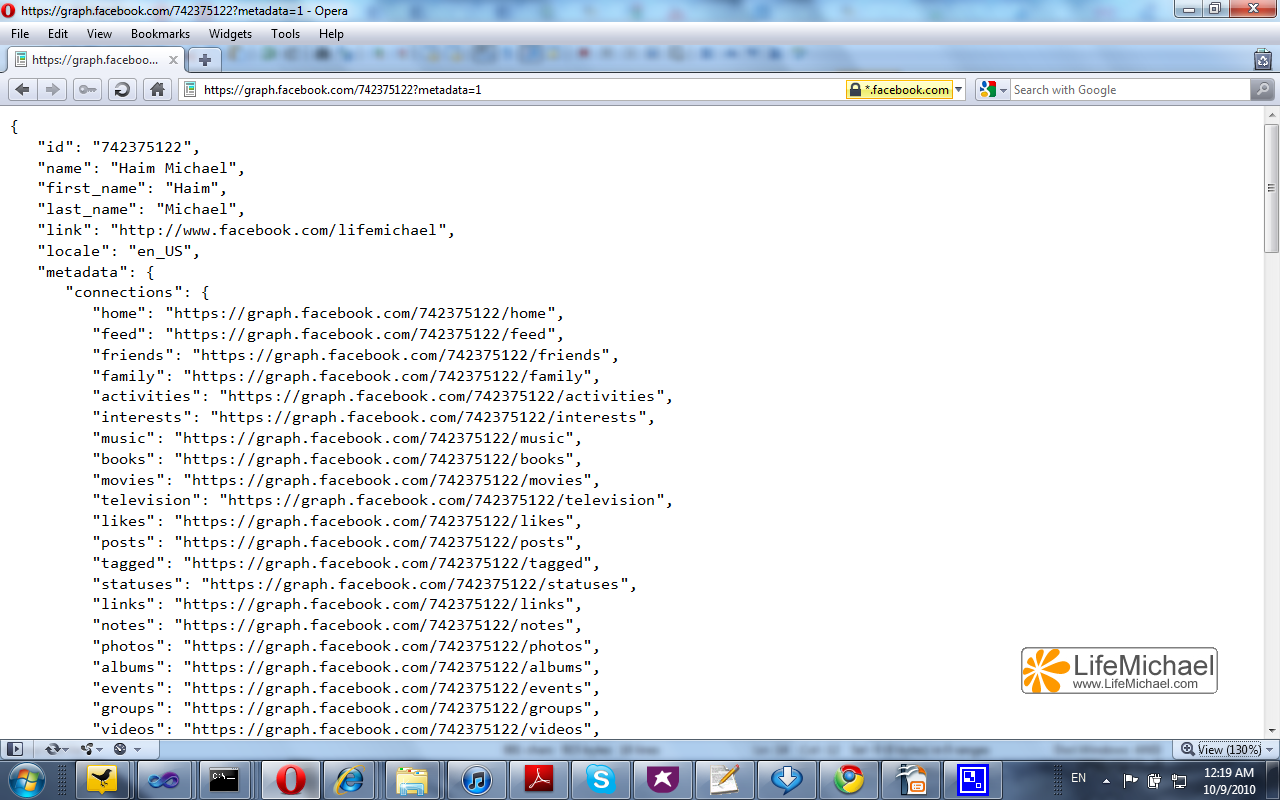Click the "name": "Haim Michael" line
The width and height of the screenshot is (1280, 800).
[x=141, y=168]
